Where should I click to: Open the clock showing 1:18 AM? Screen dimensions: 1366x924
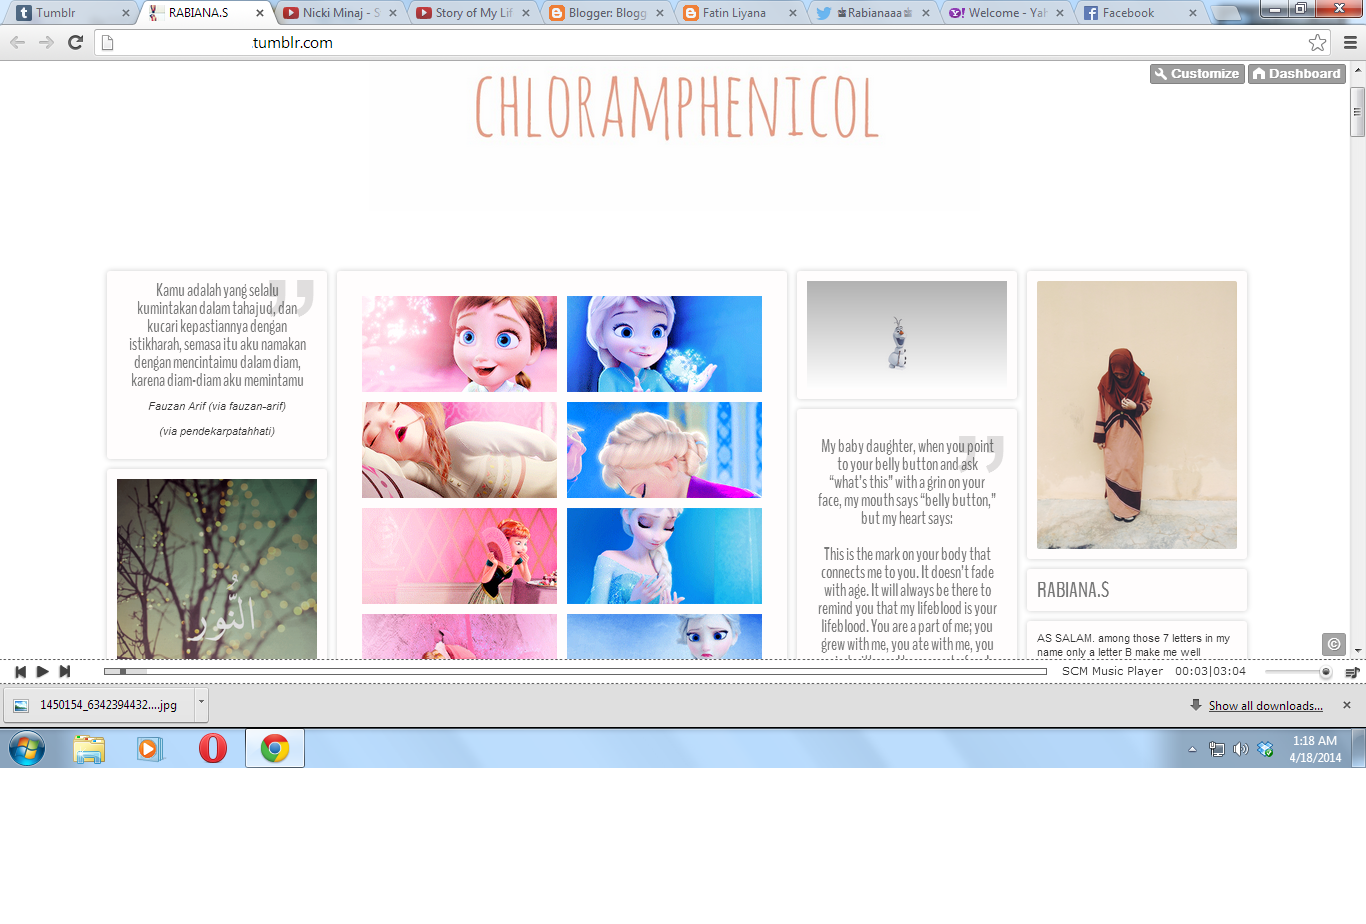coord(1314,749)
